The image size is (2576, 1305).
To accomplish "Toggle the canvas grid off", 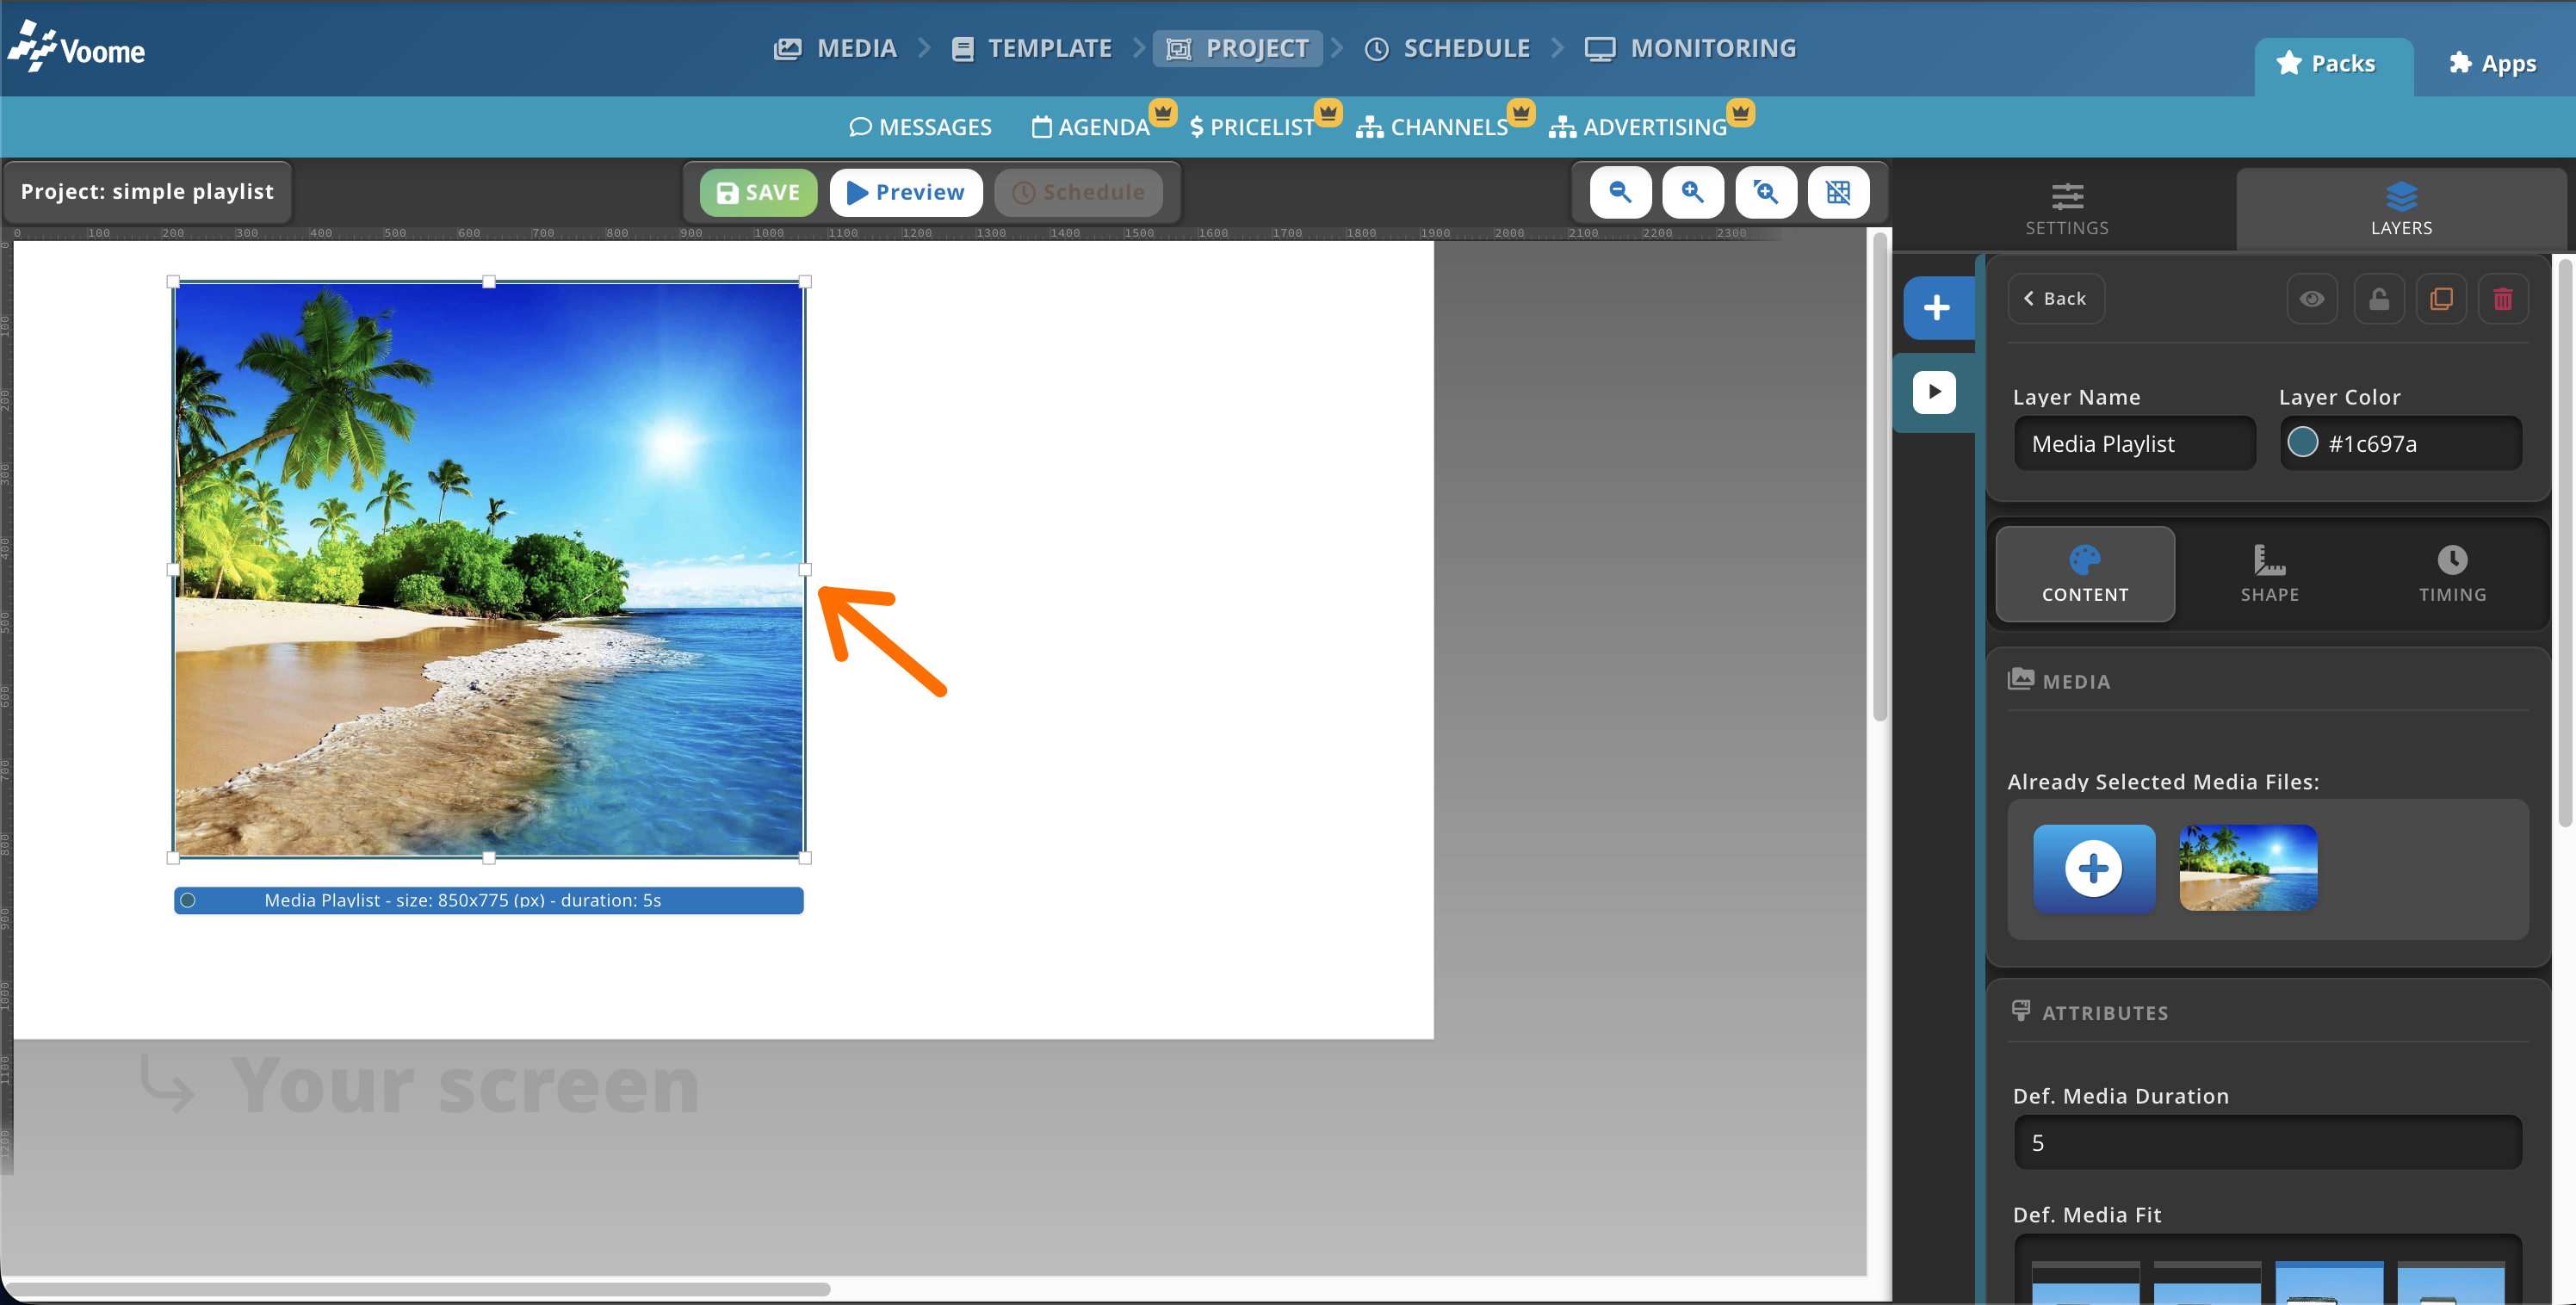I will 1838,192.
